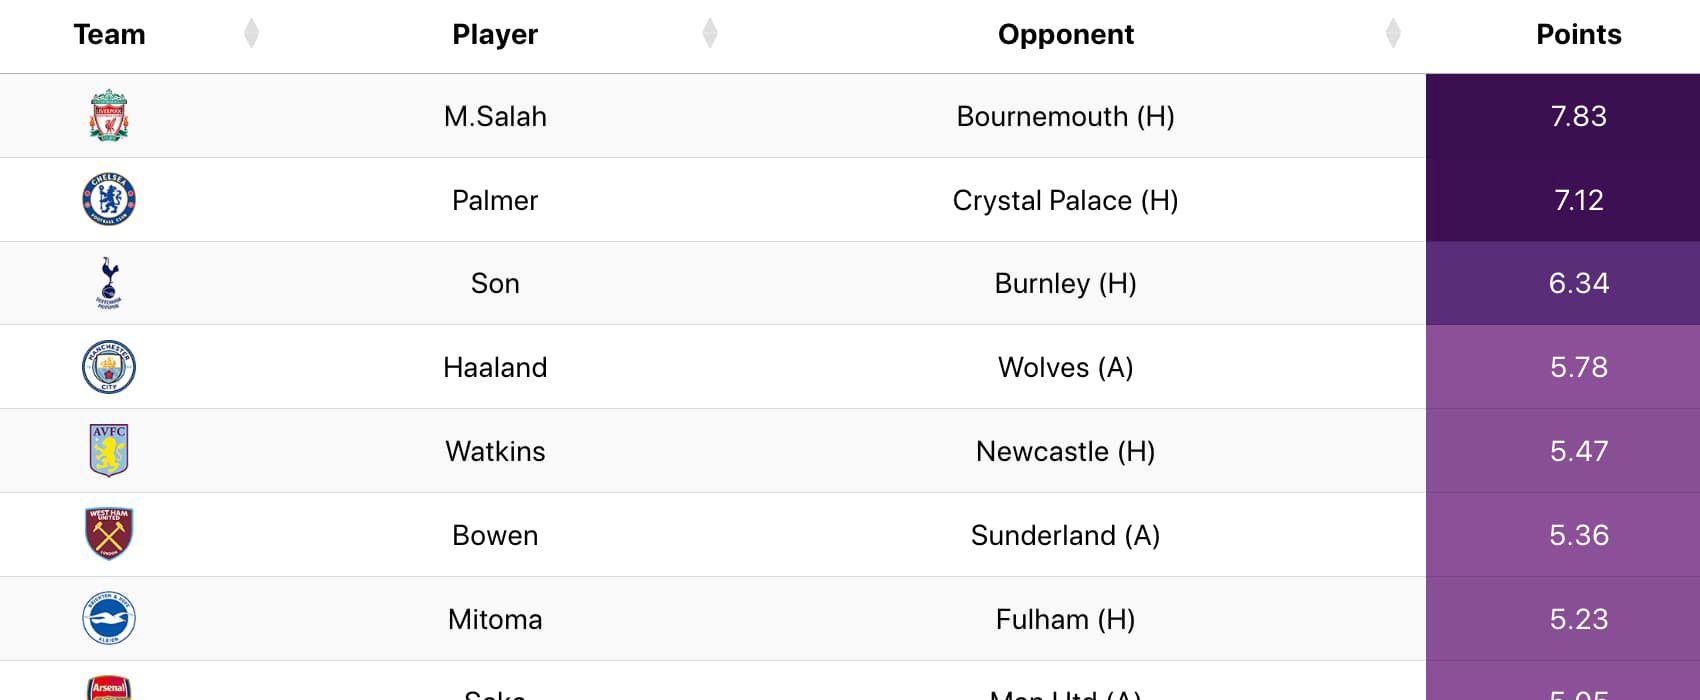The image size is (1700, 700).
Task: Click the Aston Villa AVFC crest
Action: pos(109,450)
